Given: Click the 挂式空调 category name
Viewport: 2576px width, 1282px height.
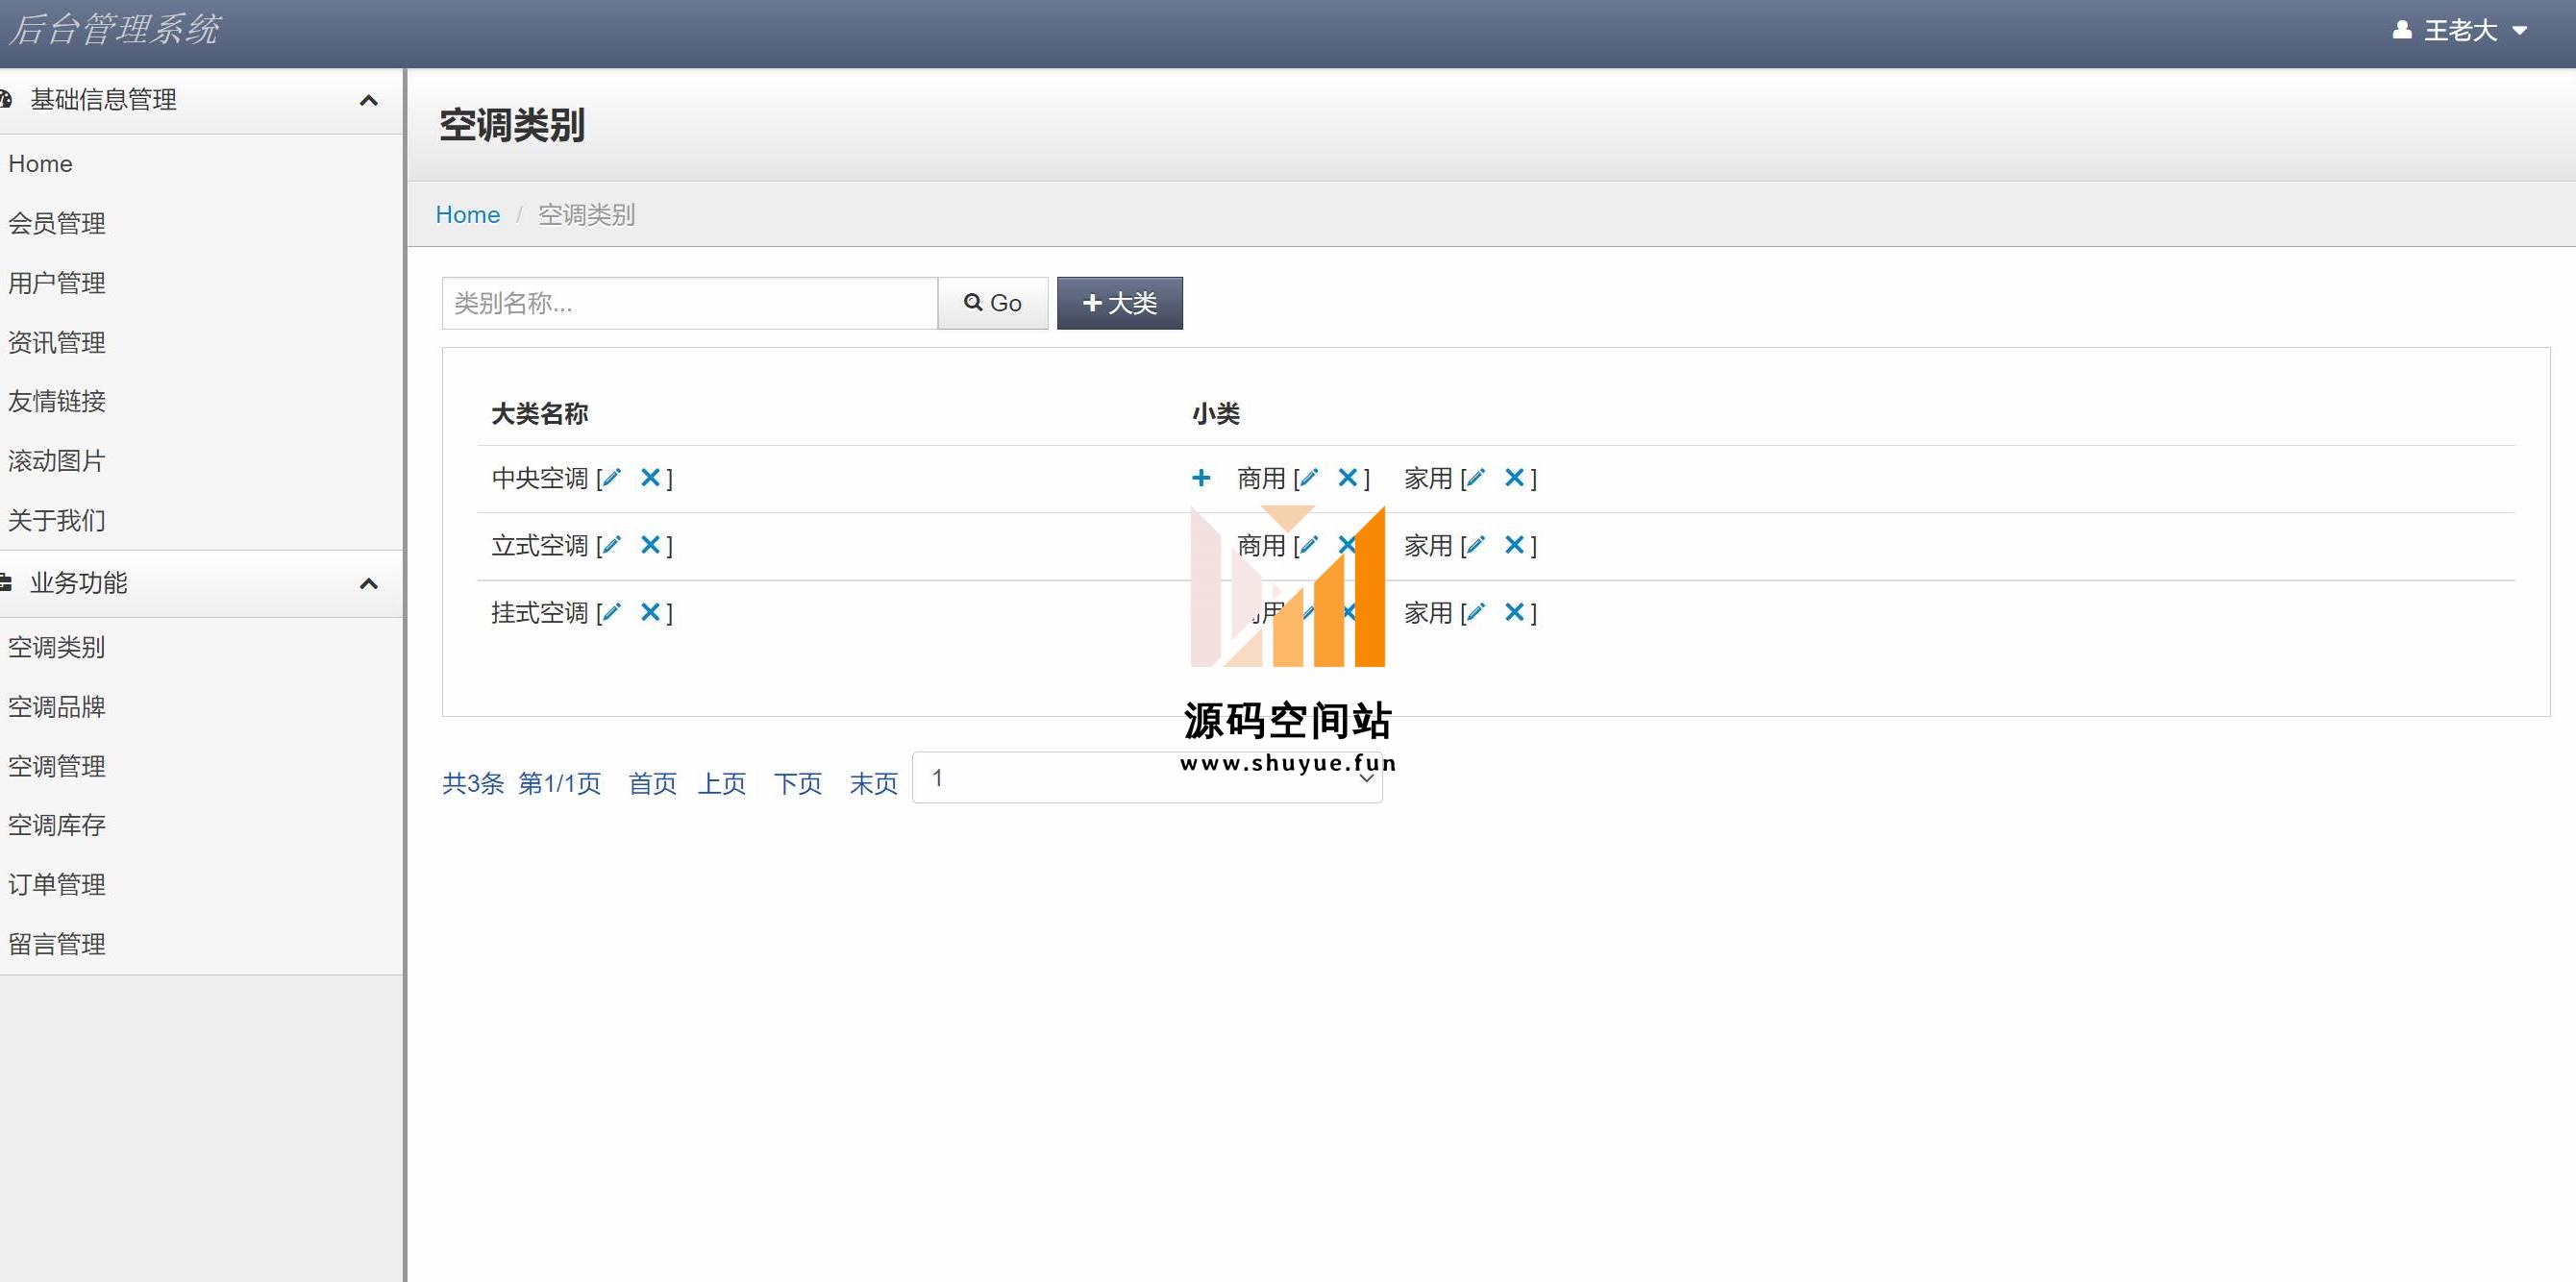Looking at the screenshot, I should [x=540, y=612].
